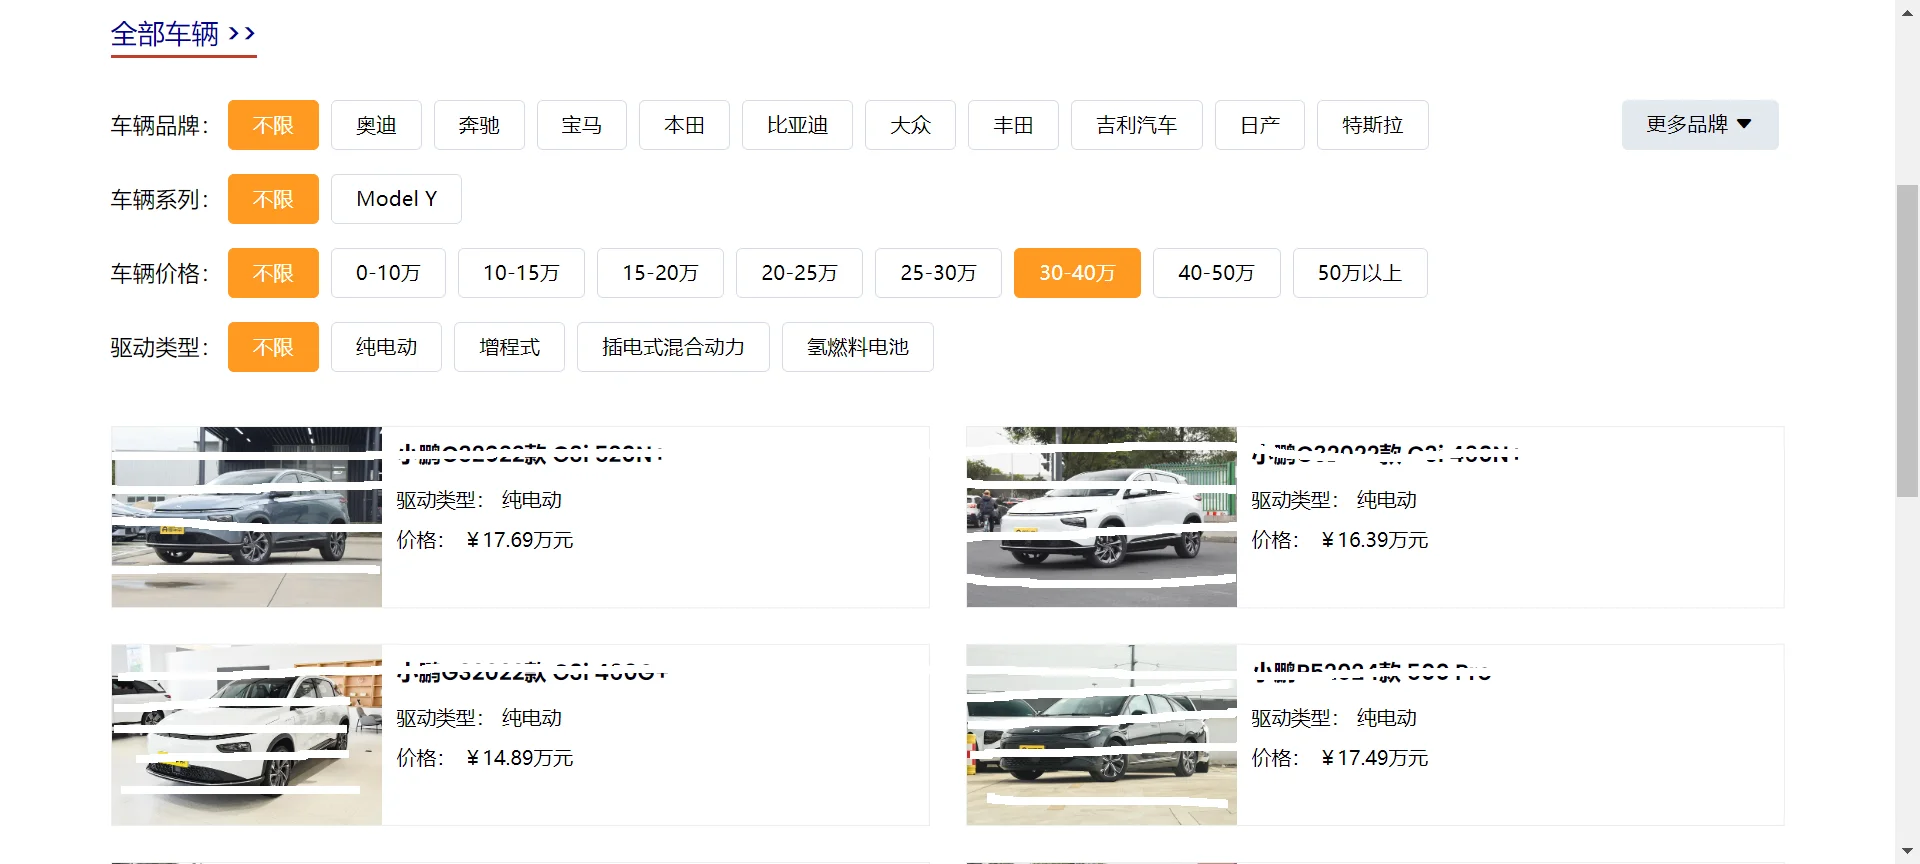The image size is (1920, 864).
Task: Pick the 0-10万 price range
Action: coord(388,273)
